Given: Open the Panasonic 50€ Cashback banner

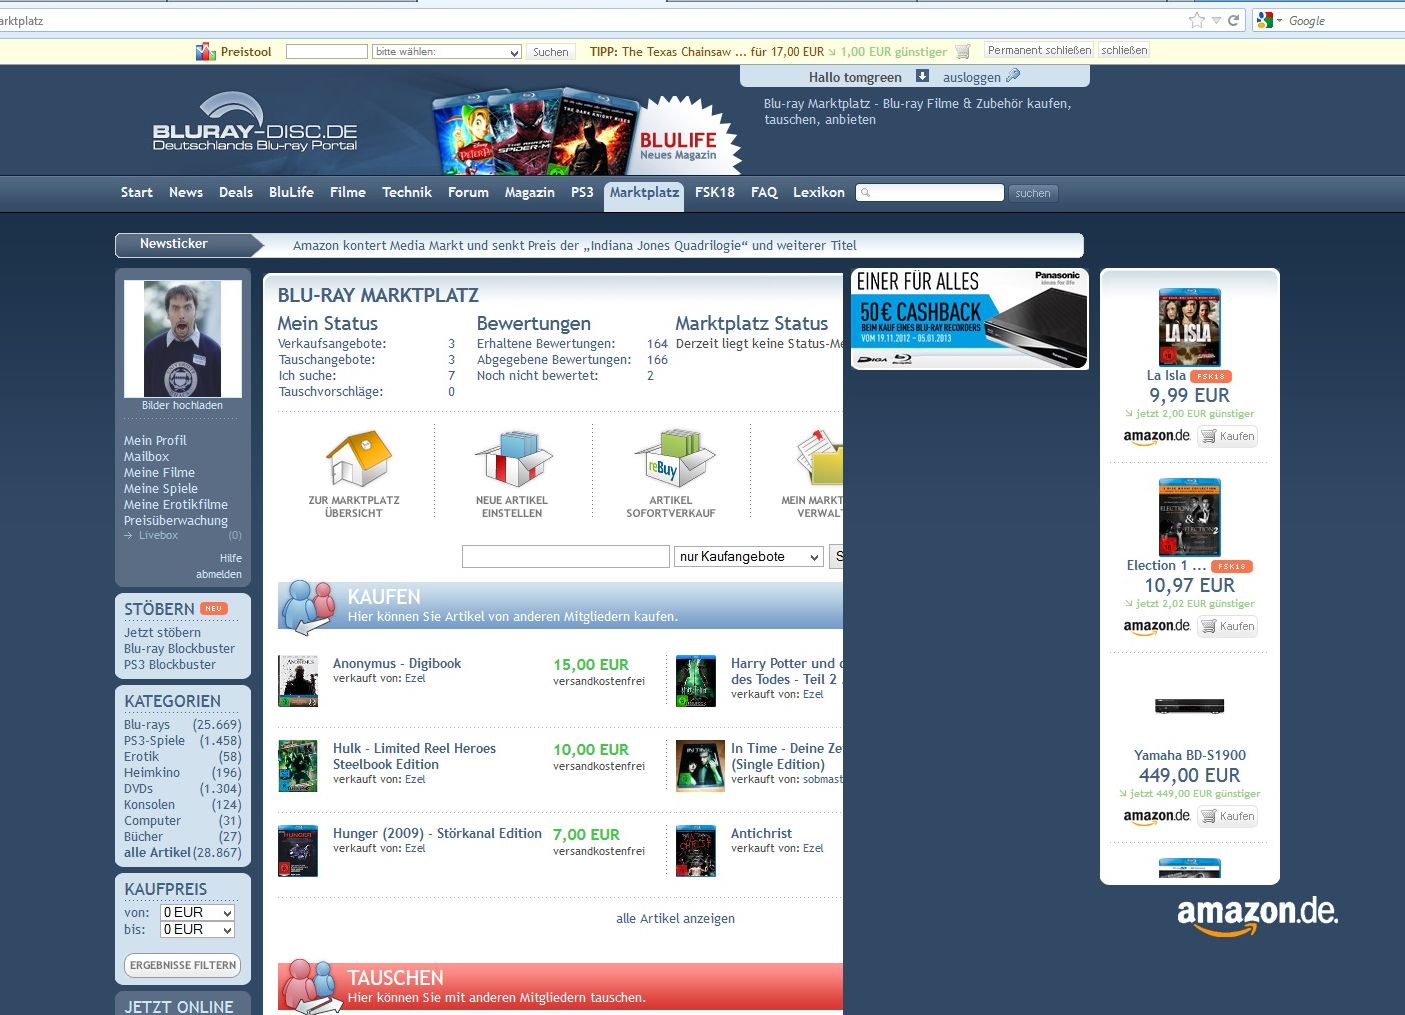Looking at the screenshot, I should coord(969,319).
